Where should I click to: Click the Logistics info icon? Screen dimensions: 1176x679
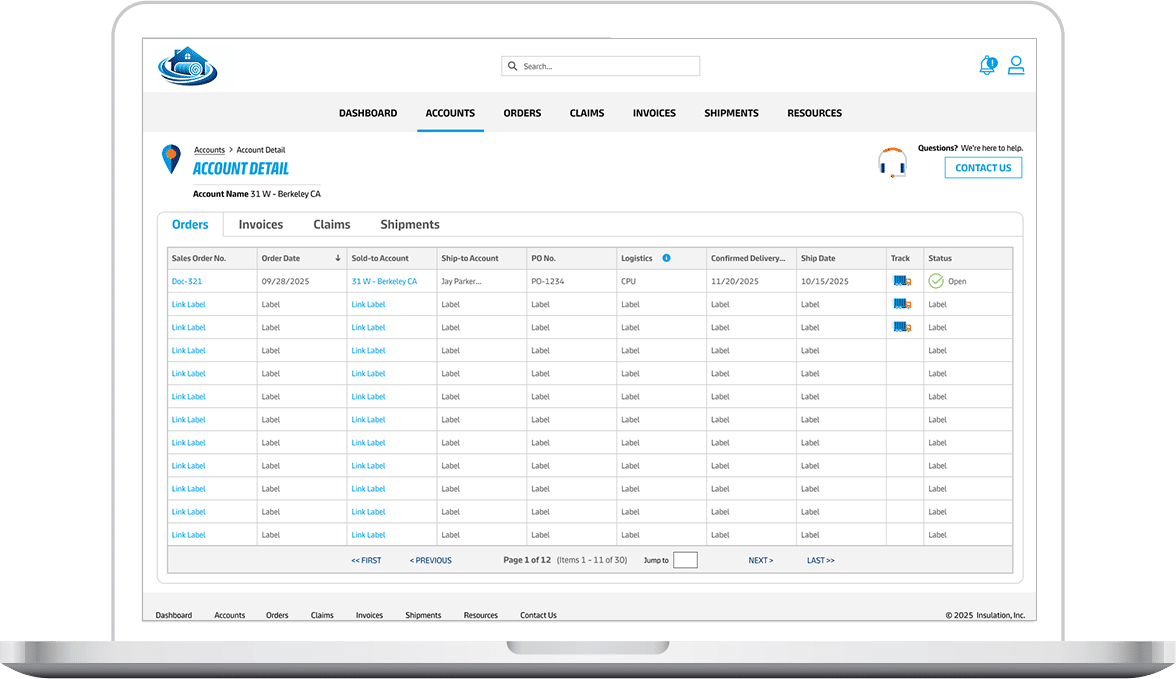click(x=666, y=258)
